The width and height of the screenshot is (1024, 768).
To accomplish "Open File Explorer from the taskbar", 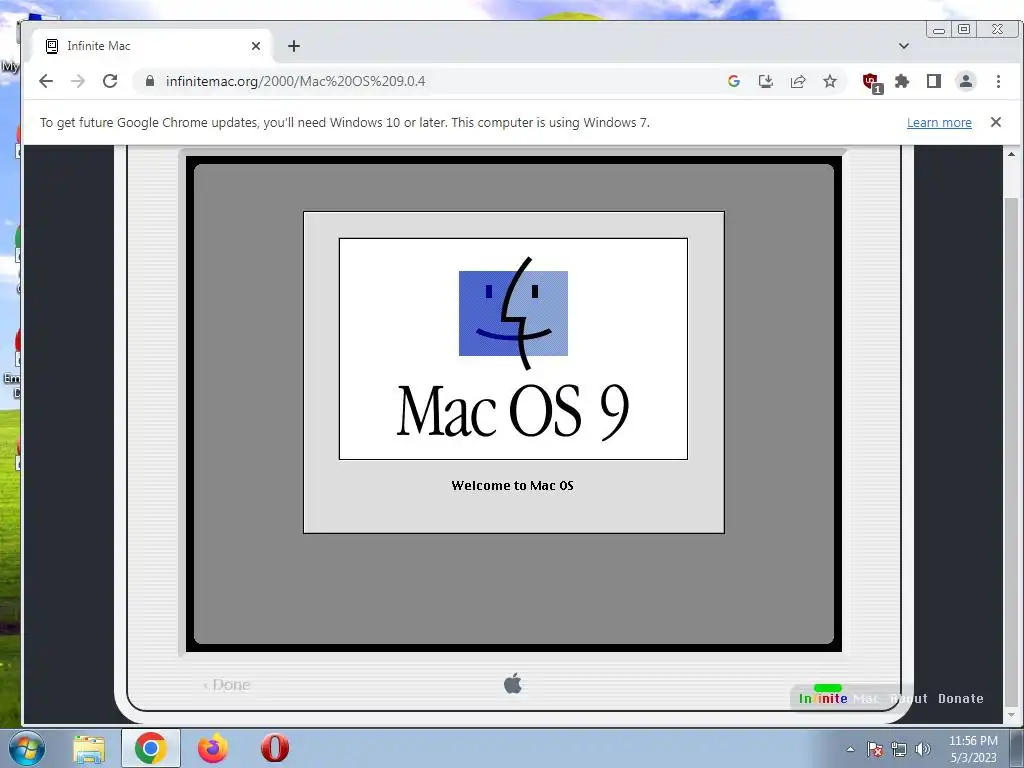I will pyautogui.click(x=89, y=748).
